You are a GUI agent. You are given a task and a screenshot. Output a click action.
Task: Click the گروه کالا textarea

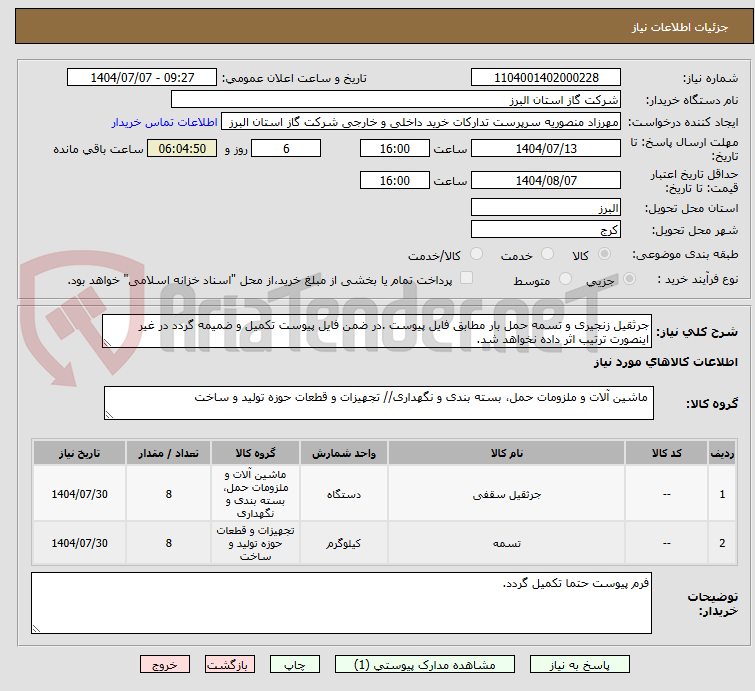pos(378,403)
